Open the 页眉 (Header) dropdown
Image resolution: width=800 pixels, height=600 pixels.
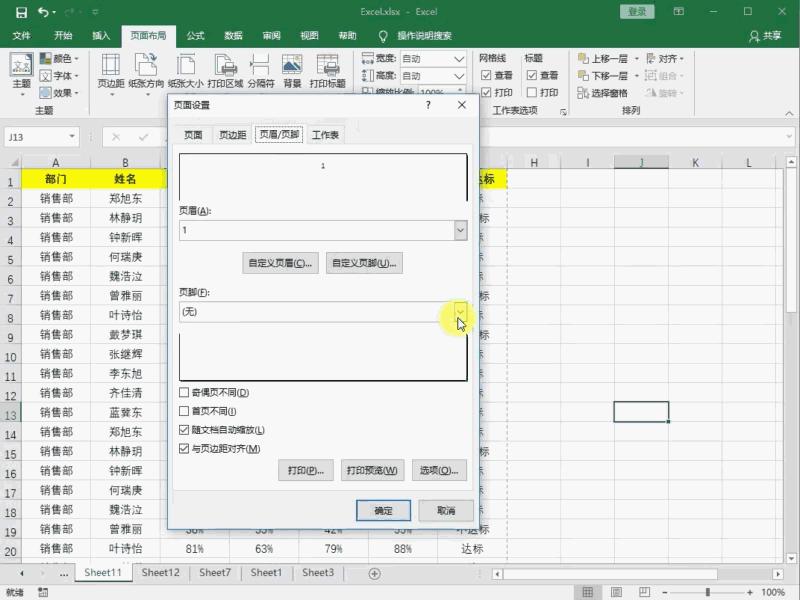point(459,231)
